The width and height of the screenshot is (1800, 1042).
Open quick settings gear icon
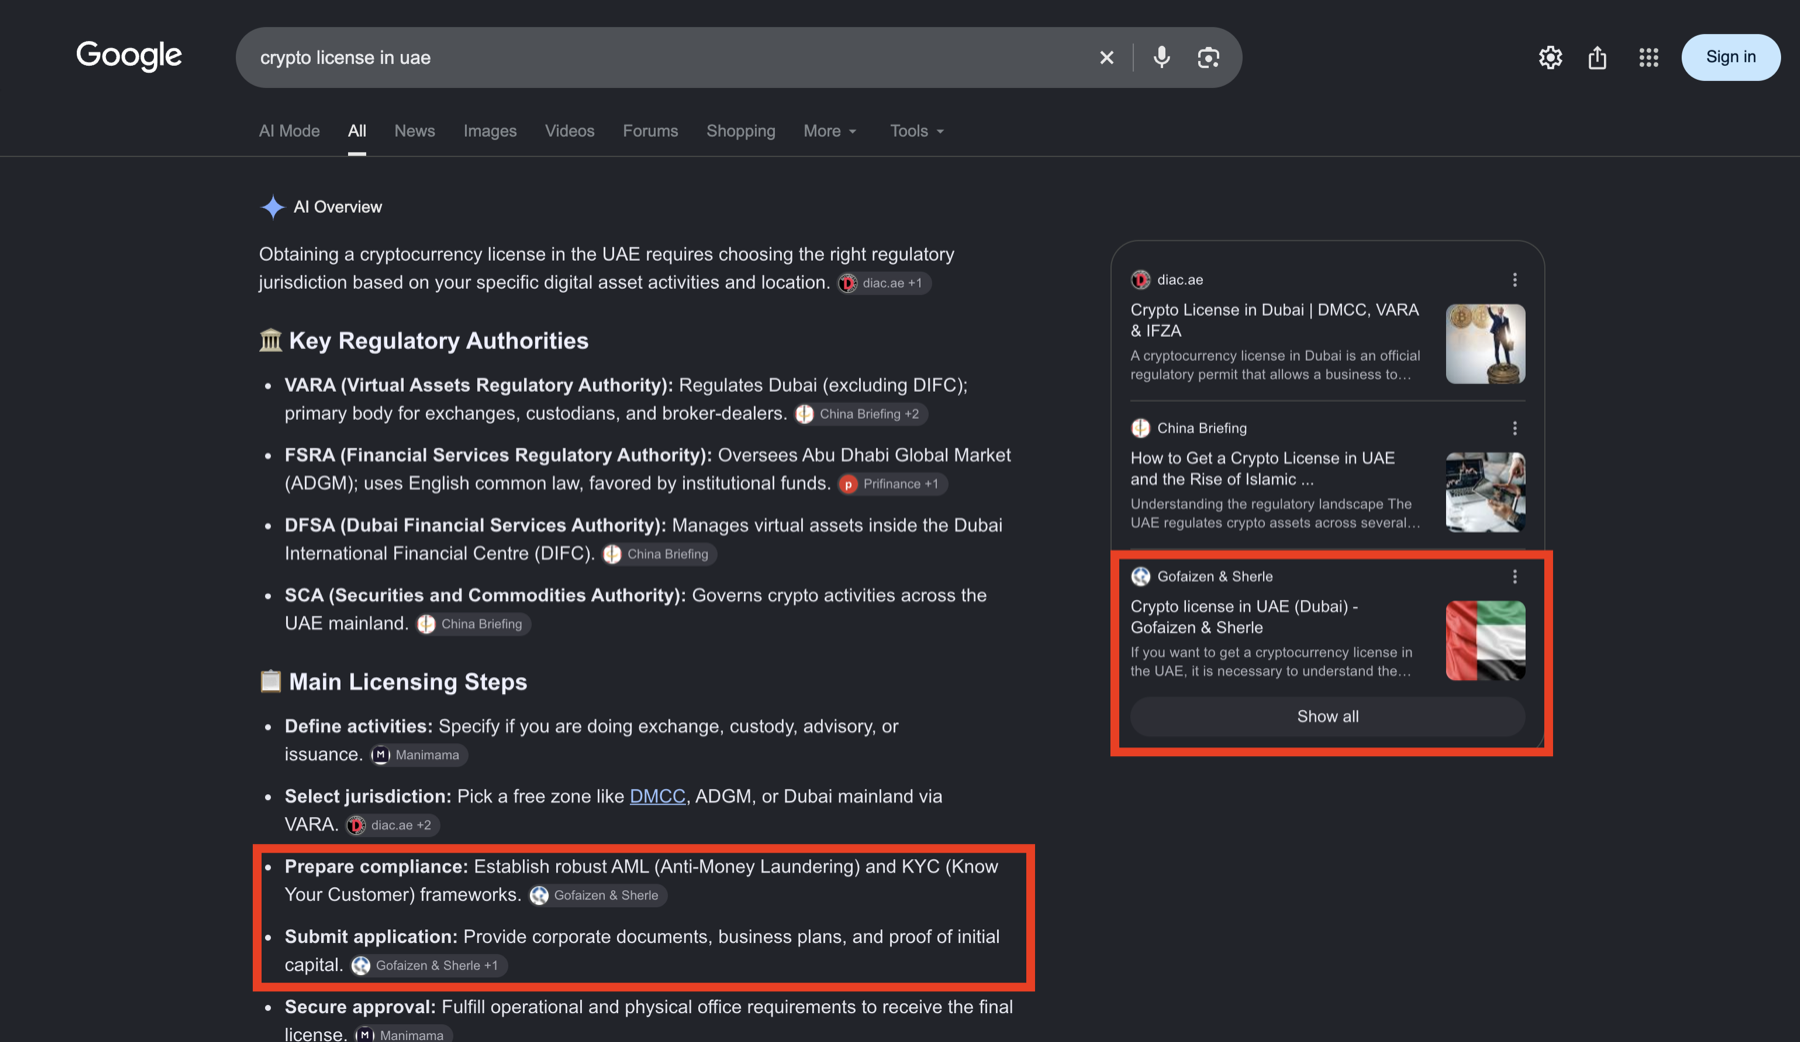tap(1550, 58)
